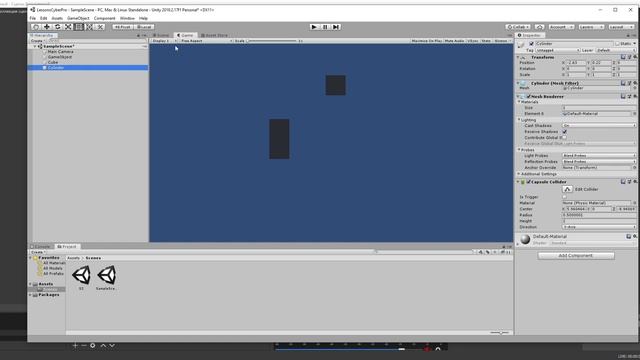Switch to the Console tab
This screenshot has width=640, height=360.
40,247
